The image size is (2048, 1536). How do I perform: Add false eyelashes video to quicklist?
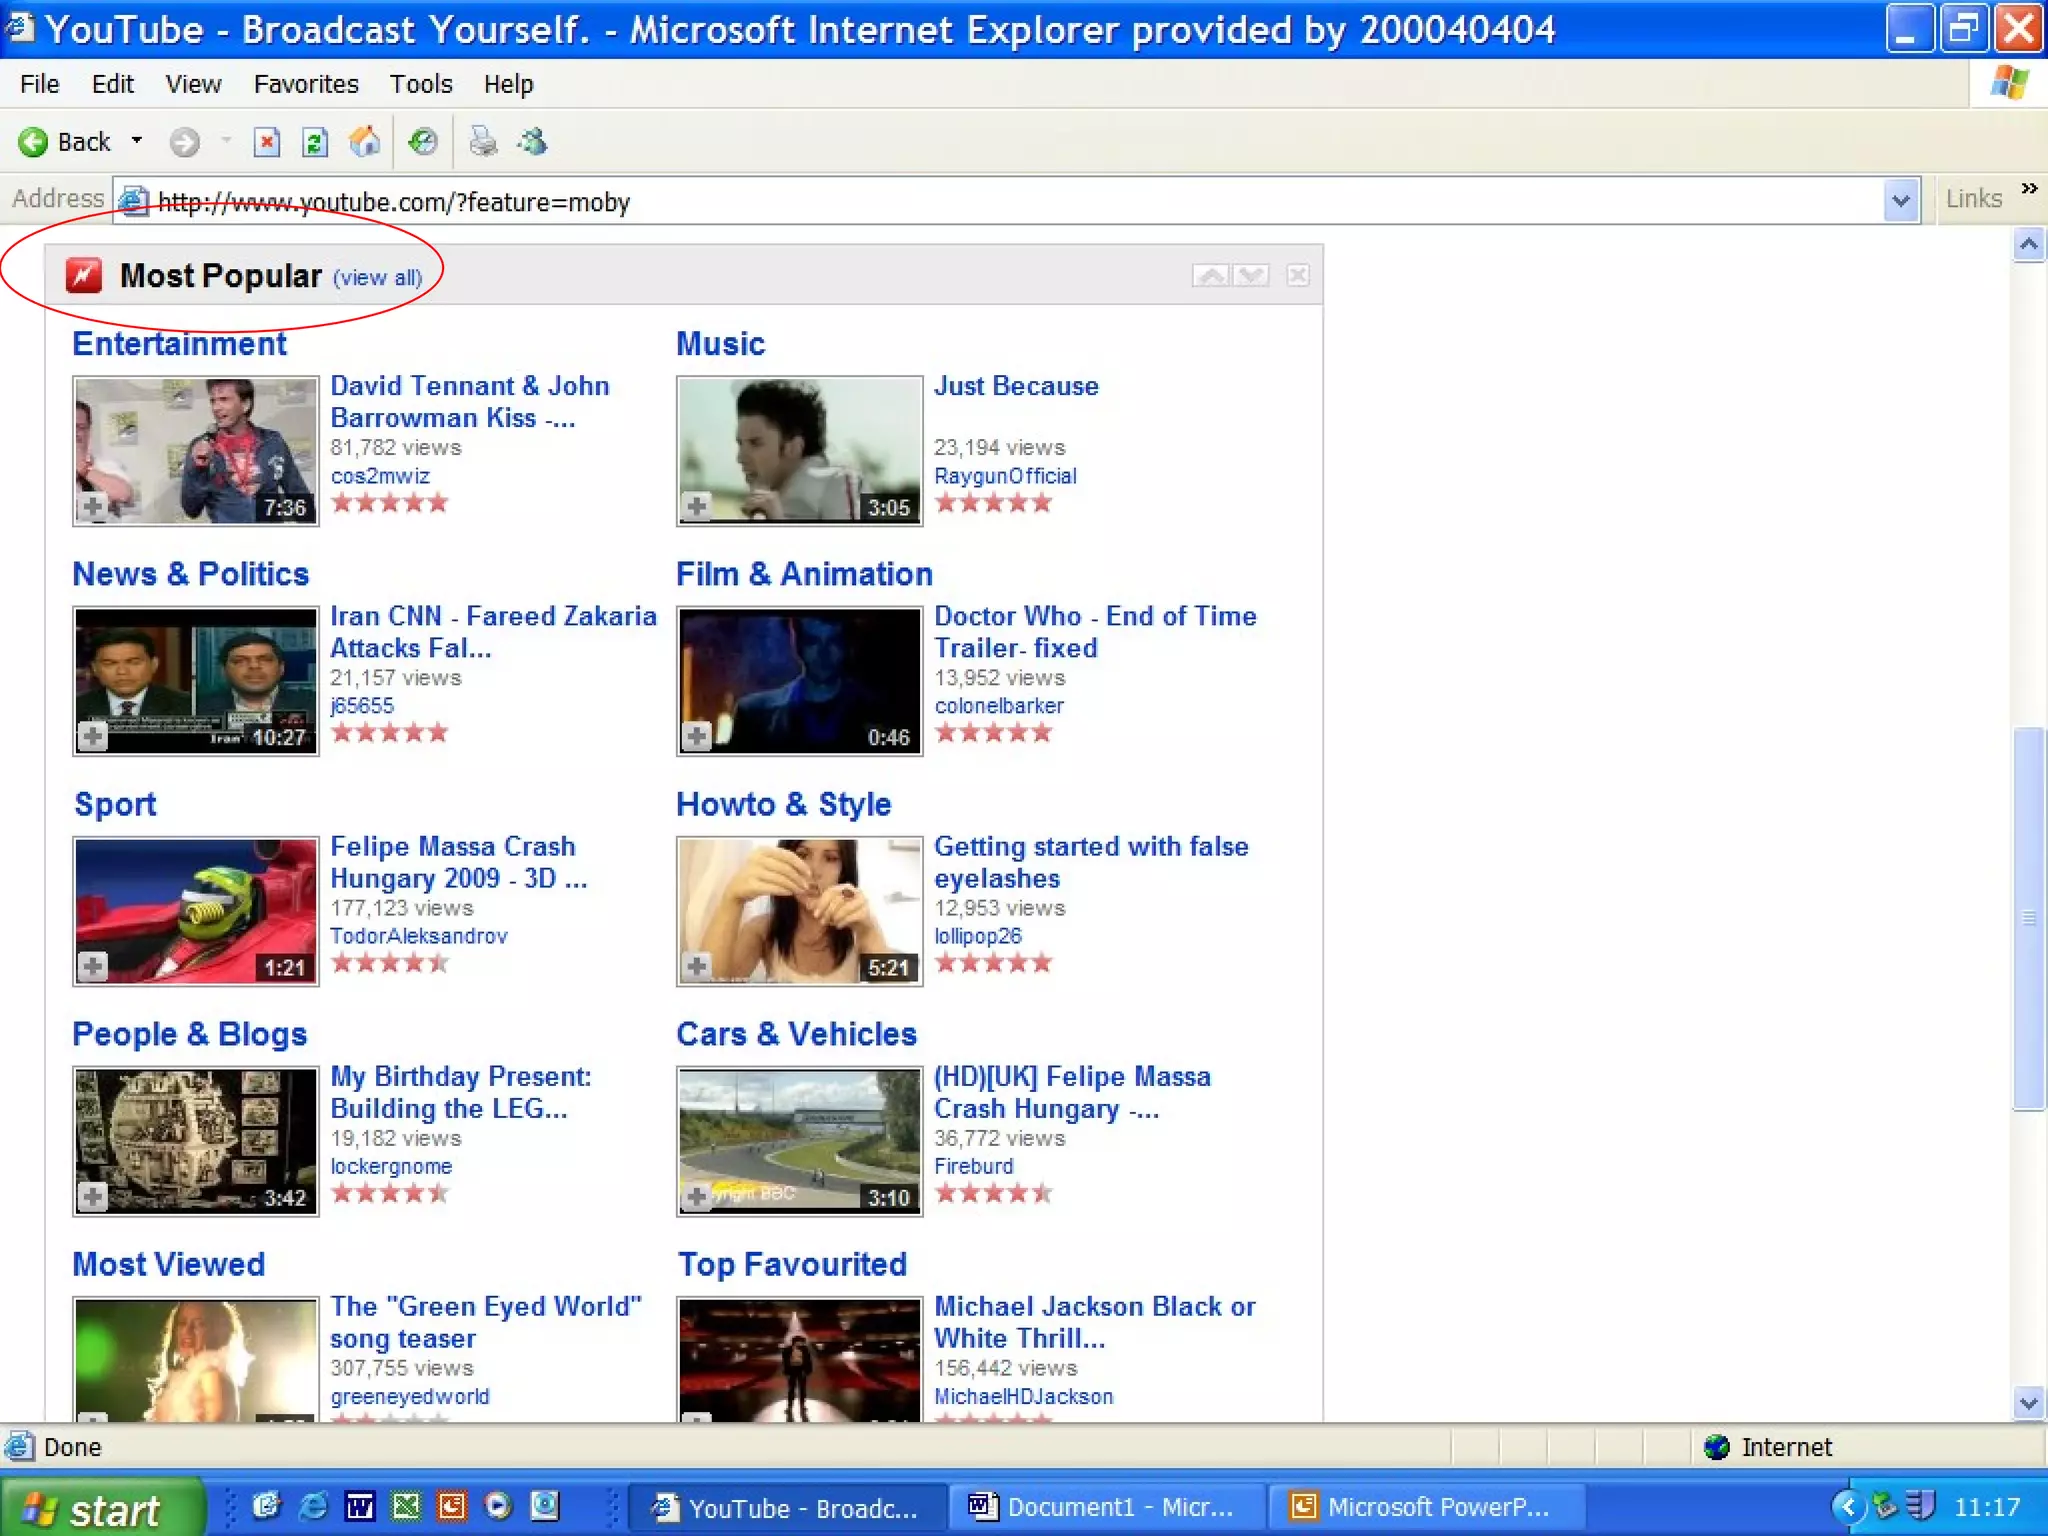tap(697, 966)
